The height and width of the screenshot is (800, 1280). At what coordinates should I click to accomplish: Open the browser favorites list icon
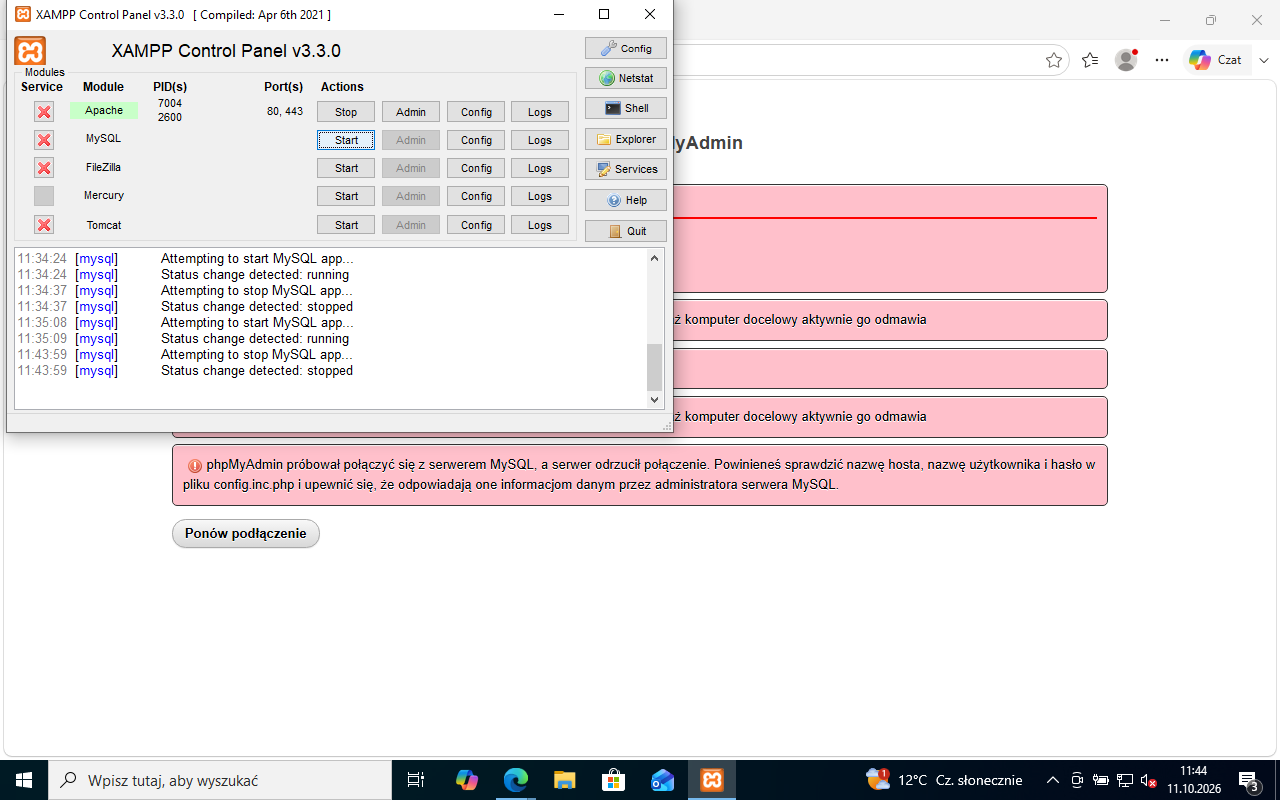[1090, 60]
